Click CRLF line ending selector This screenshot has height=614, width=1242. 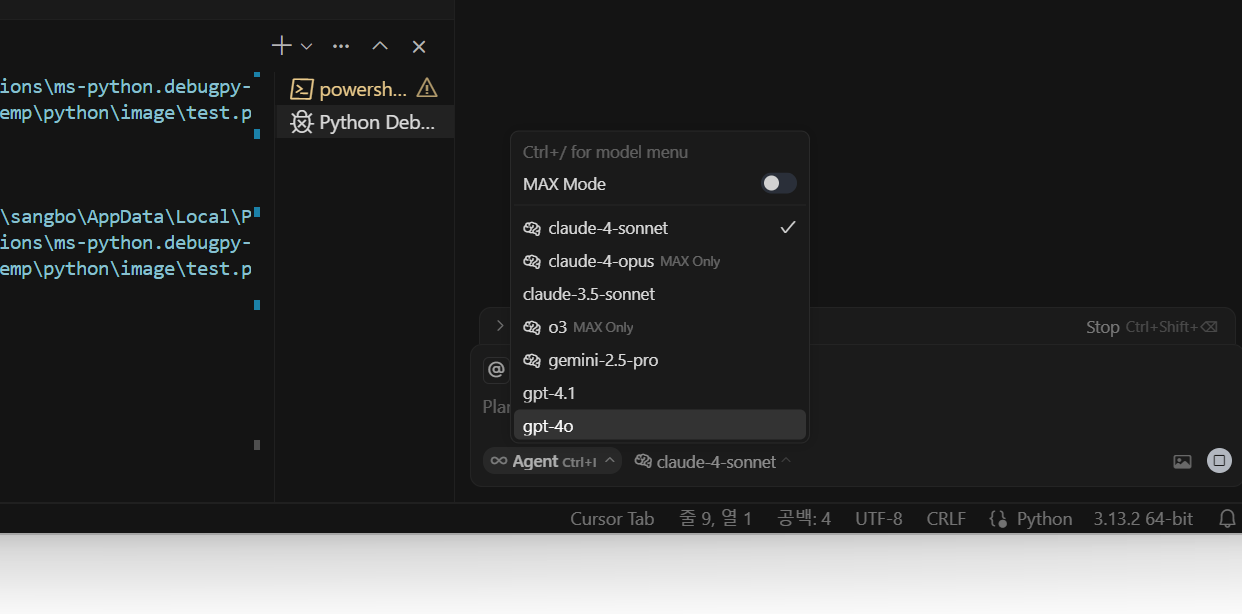pos(946,518)
